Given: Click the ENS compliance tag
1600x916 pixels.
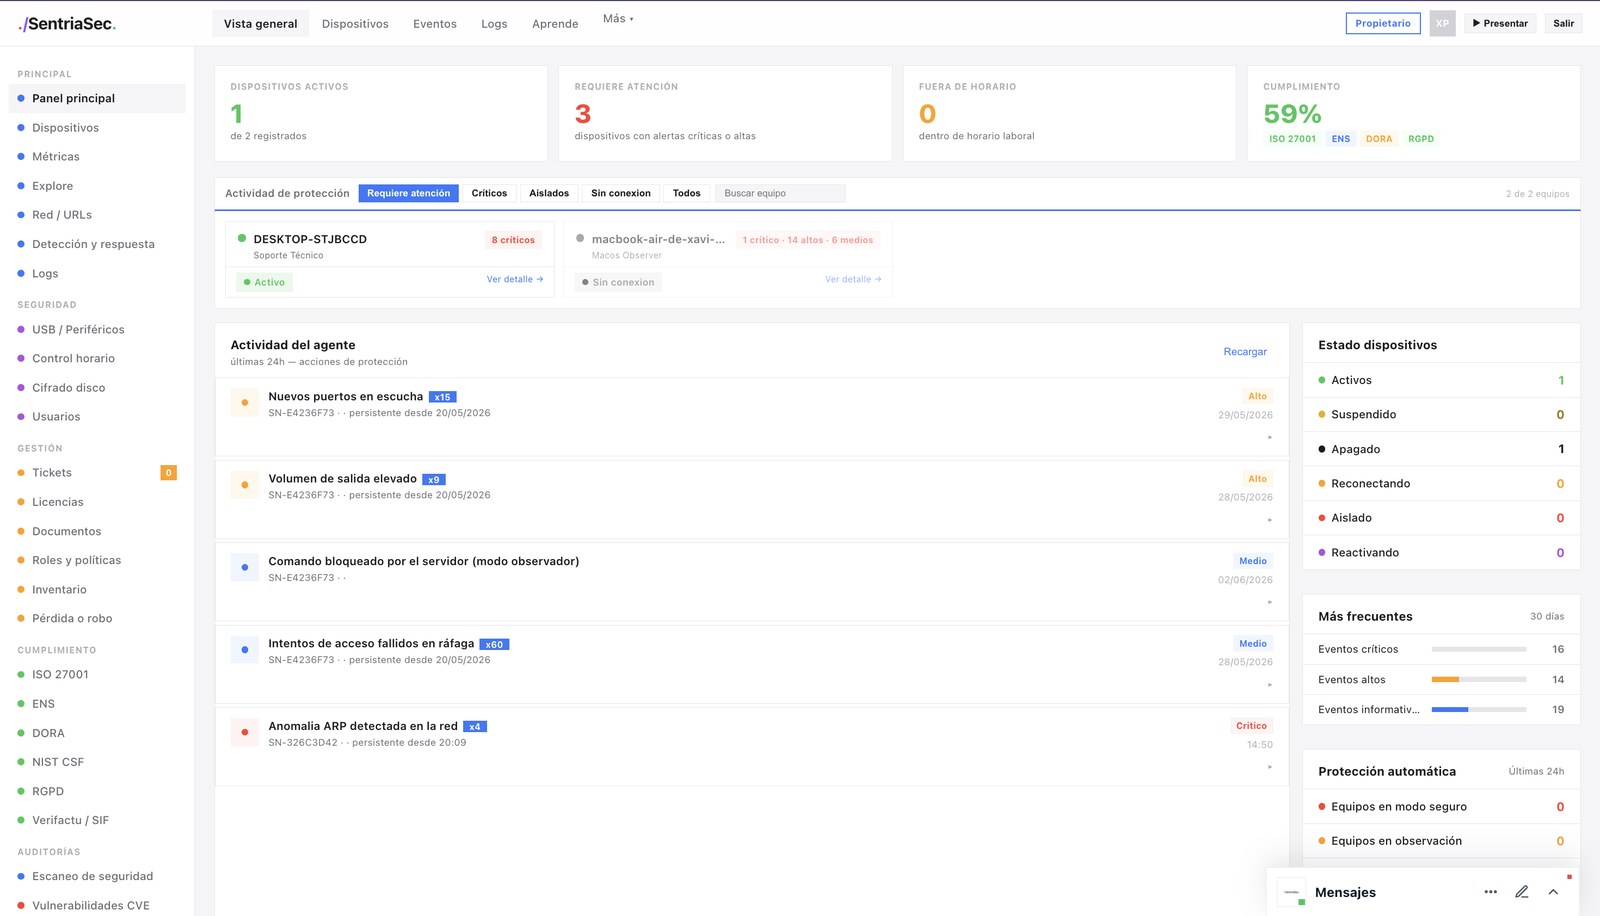Looking at the screenshot, I should pos(1341,139).
